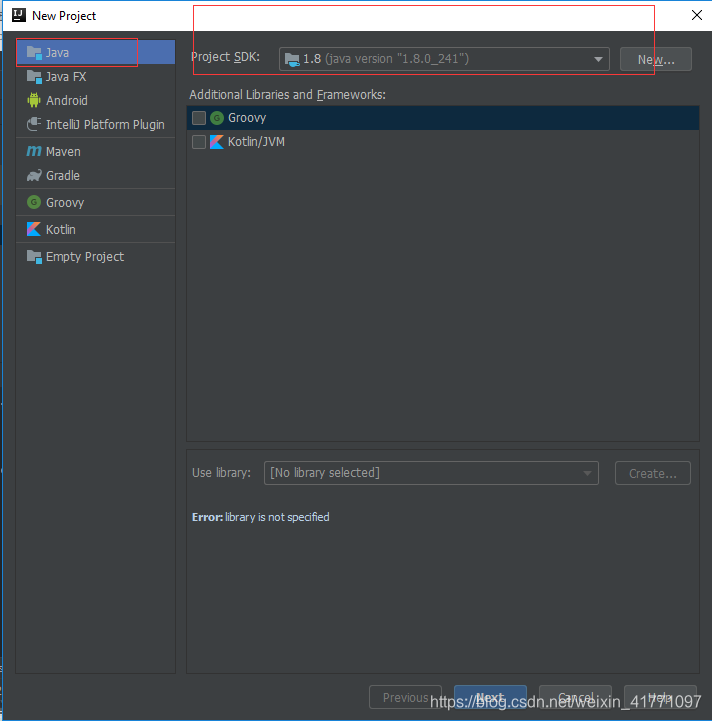Click 'Error: library is not specified' text
This screenshot has height=721, width=712.
(260, 517)
